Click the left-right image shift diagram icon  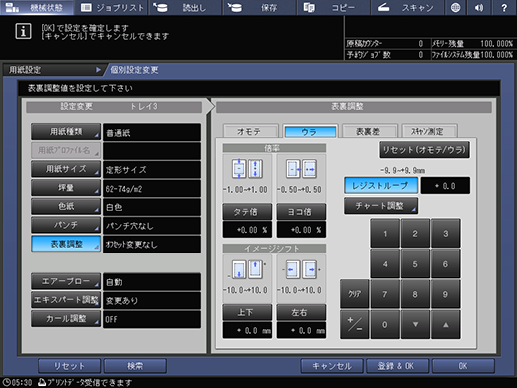(x=301, y=269)
